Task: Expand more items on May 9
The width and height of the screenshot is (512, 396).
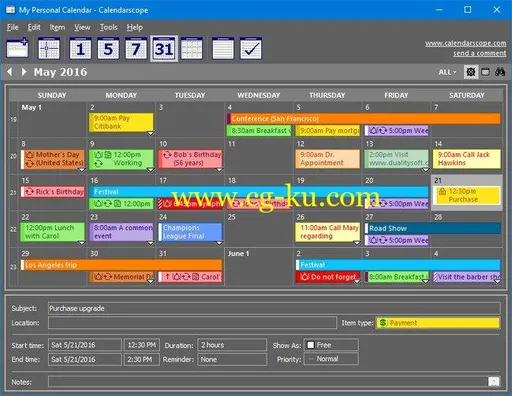Action: click(150, 170)
